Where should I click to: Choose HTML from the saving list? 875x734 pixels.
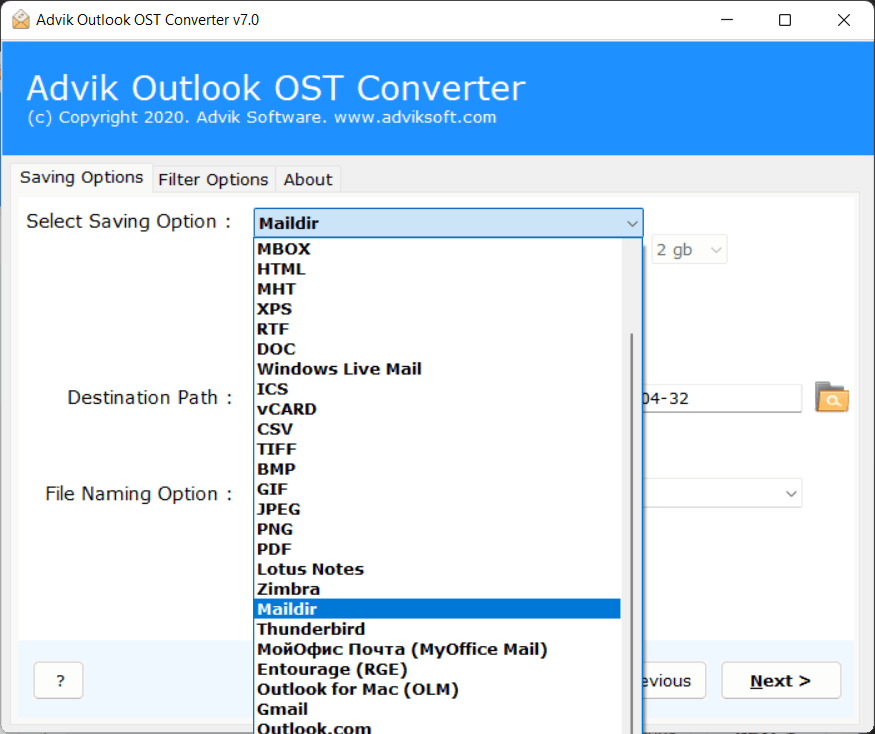437,269
